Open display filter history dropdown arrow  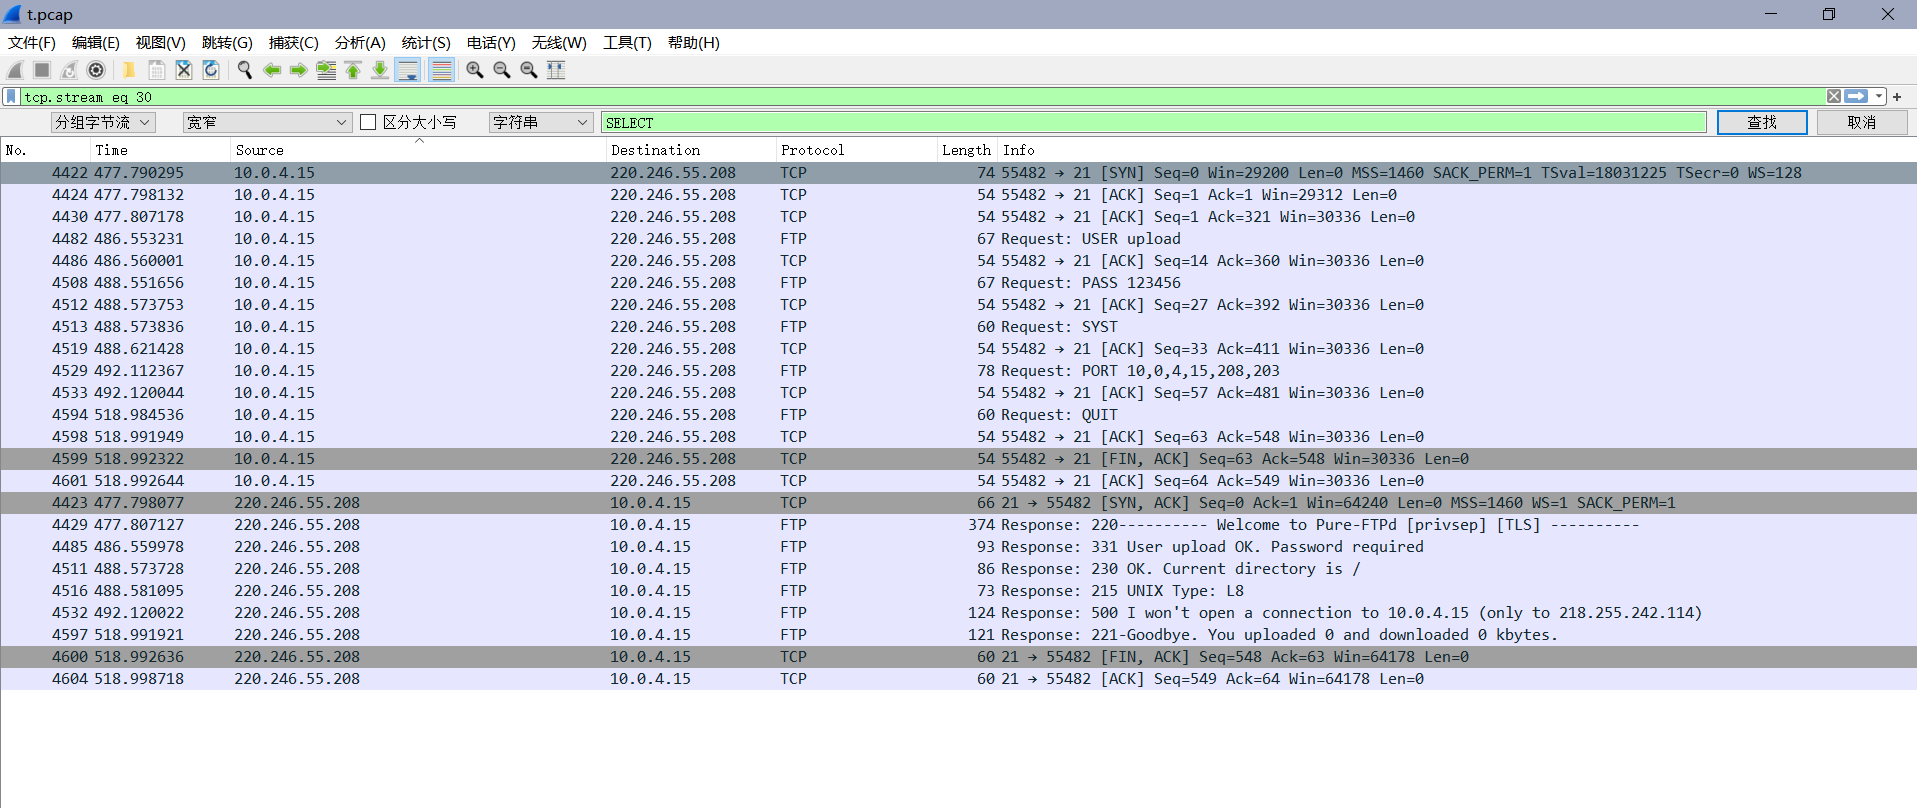point(1879,97)
